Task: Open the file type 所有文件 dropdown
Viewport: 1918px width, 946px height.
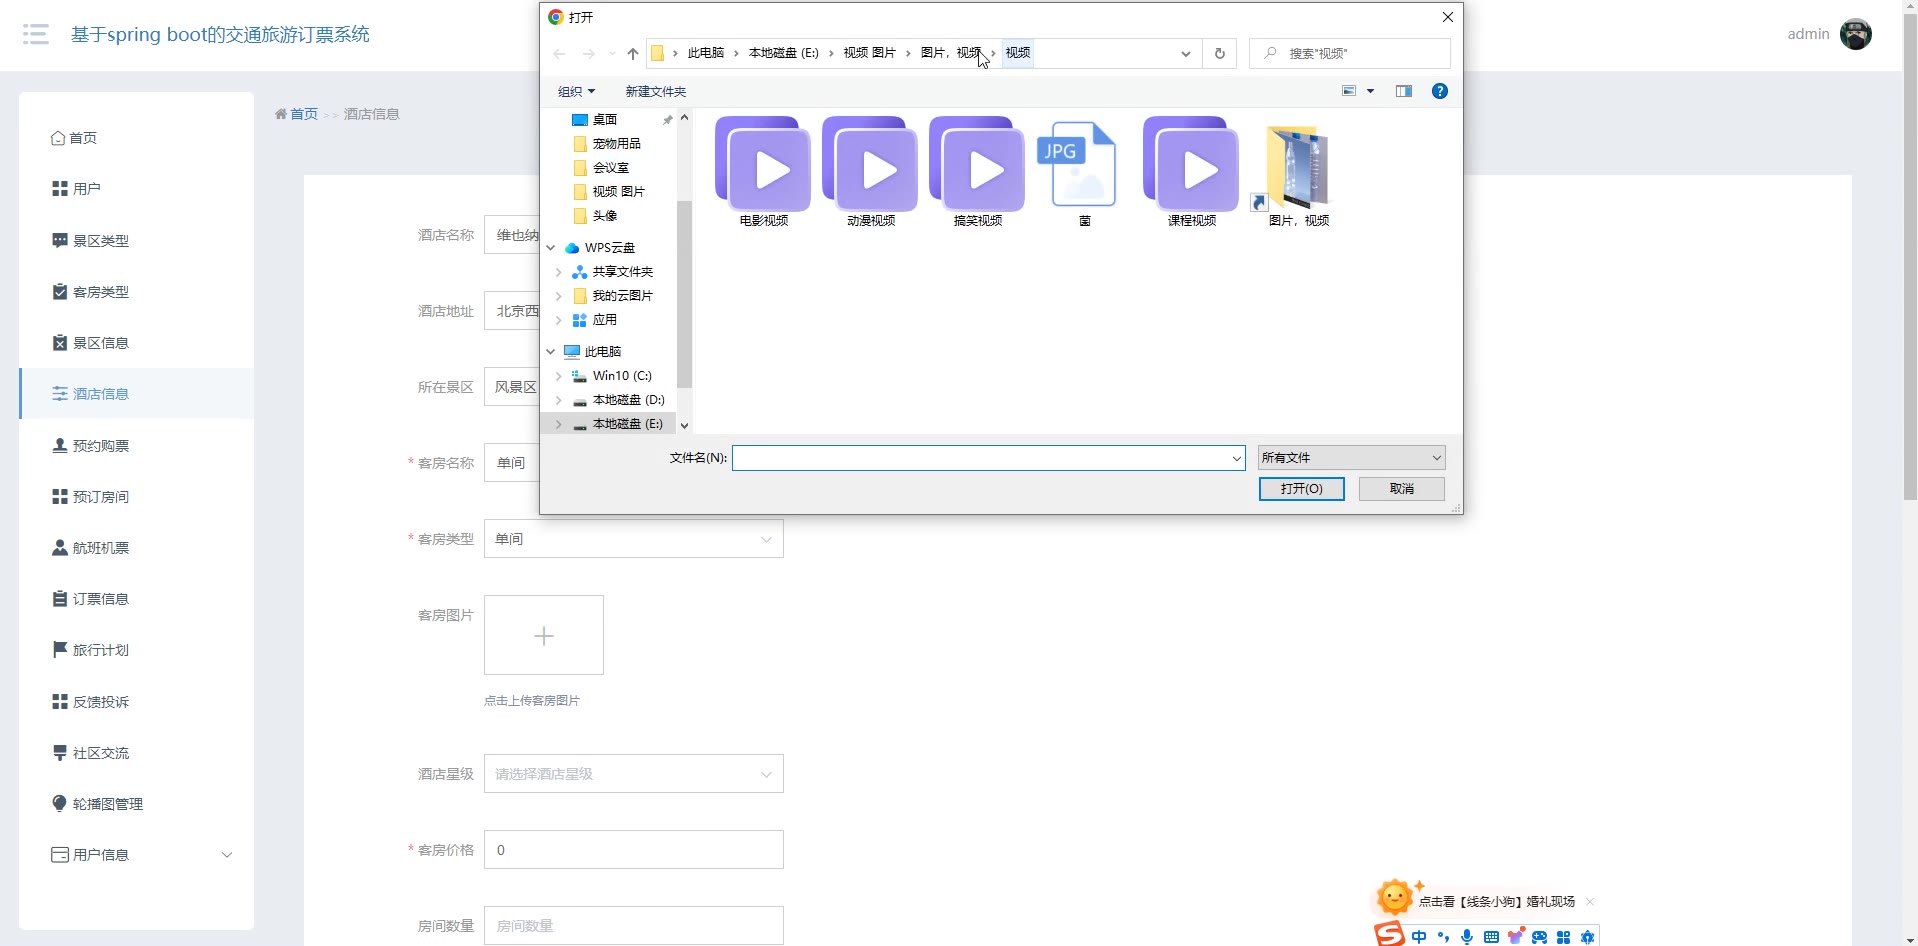Action: point(1351,458)
